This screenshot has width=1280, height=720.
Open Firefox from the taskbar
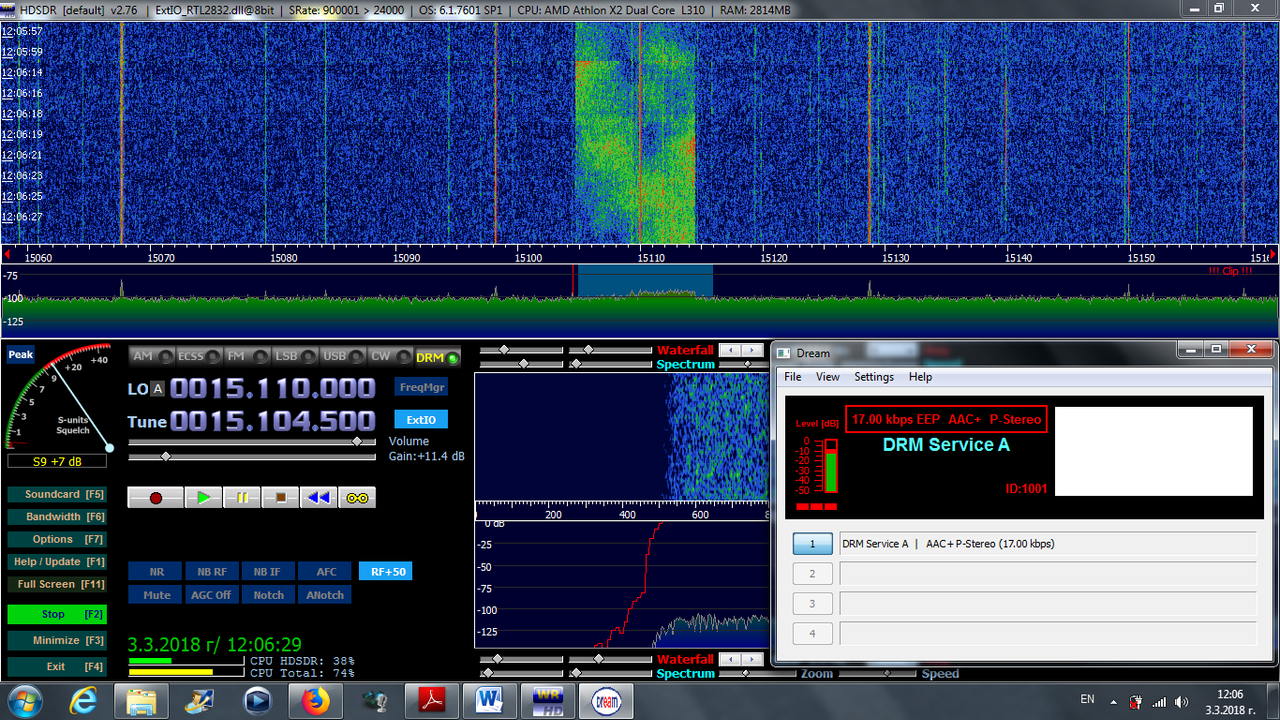314,701
